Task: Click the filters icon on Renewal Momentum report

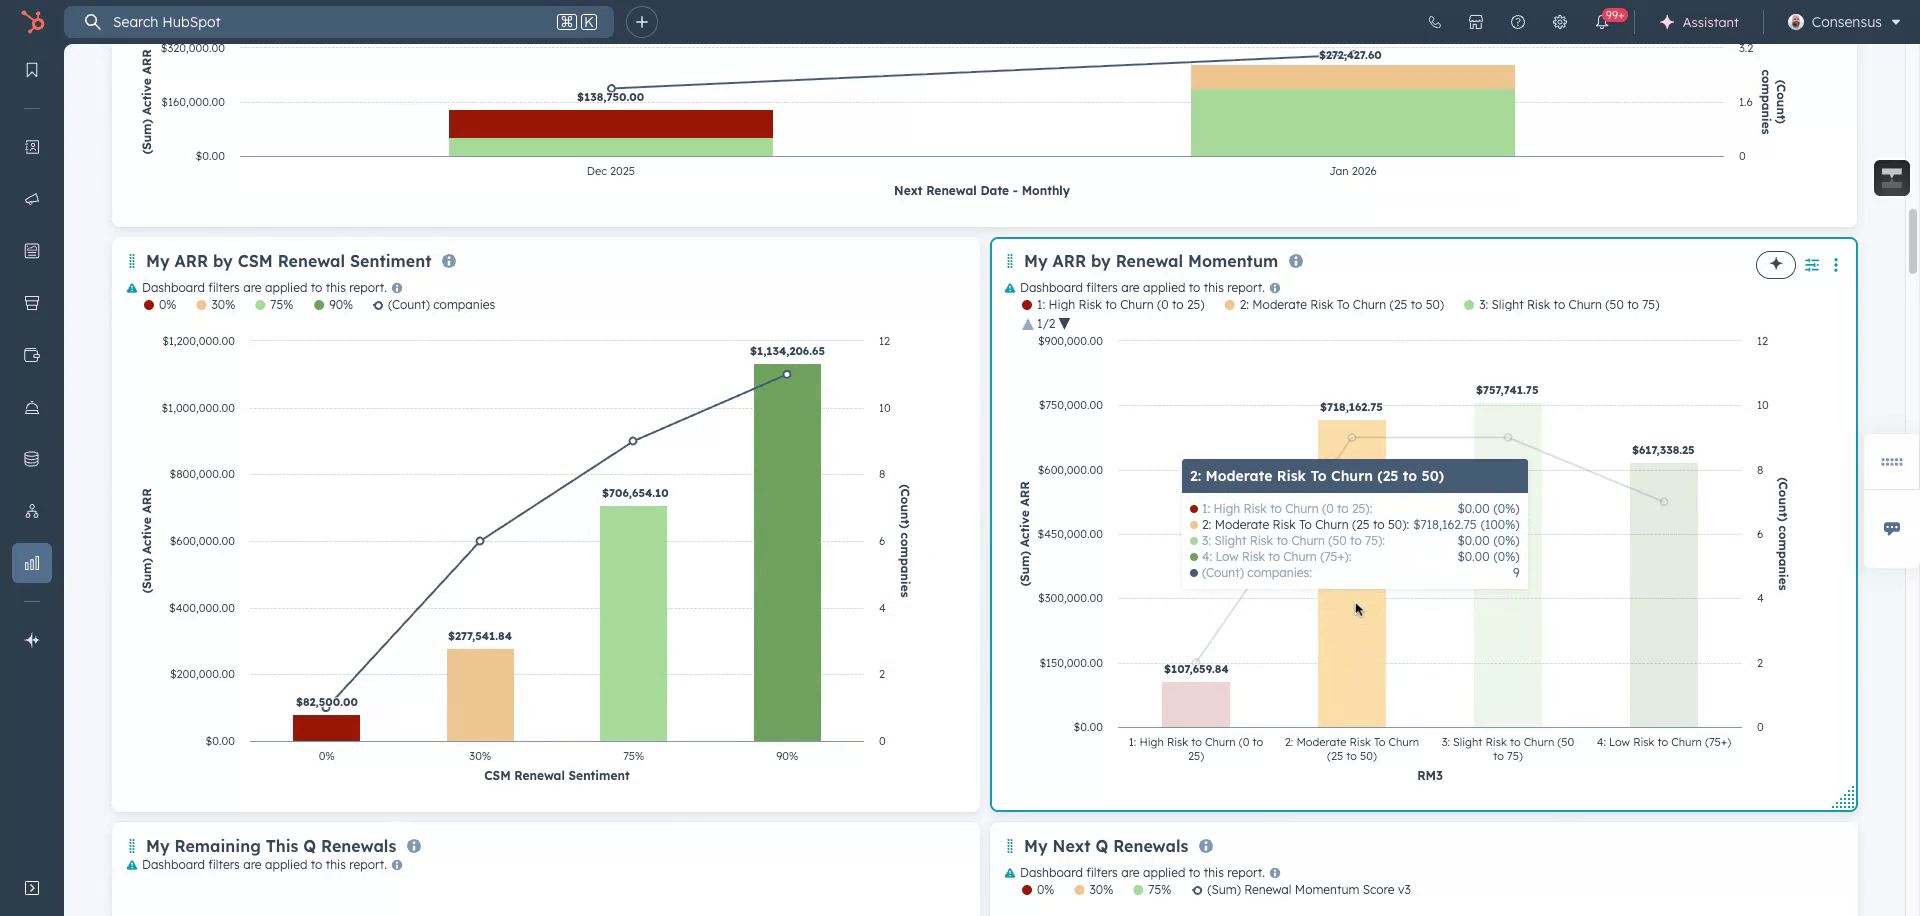Action: (x=1812, y=265)
